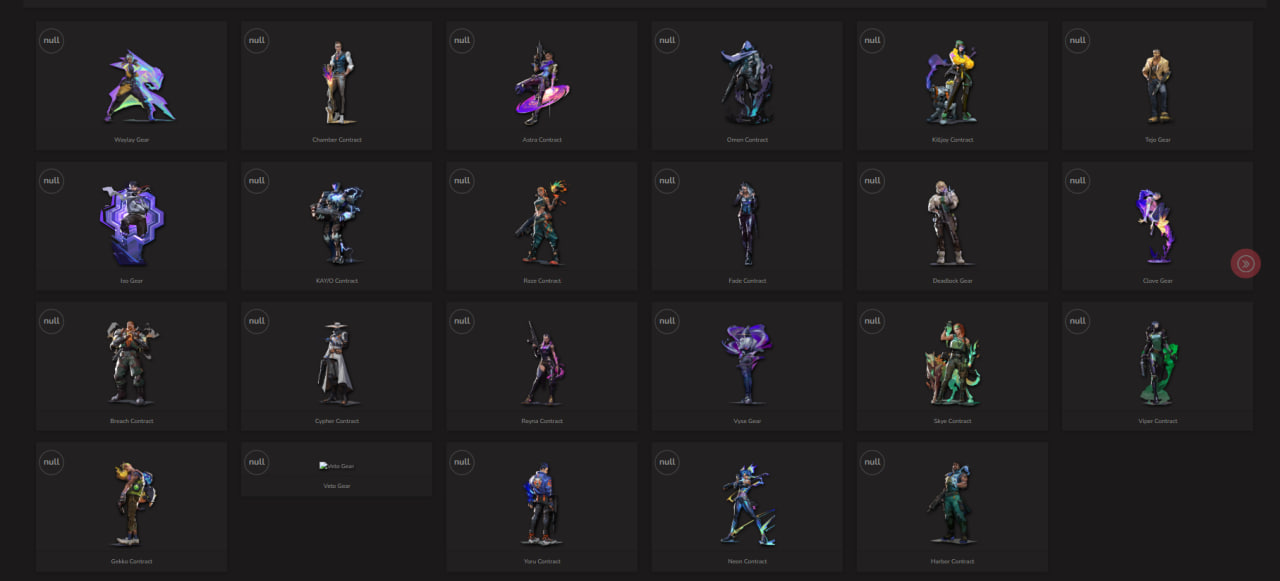Click the null badge on Tejo Gear card
This screenshot has width=1280, height=581.
tap(1078, 41)
